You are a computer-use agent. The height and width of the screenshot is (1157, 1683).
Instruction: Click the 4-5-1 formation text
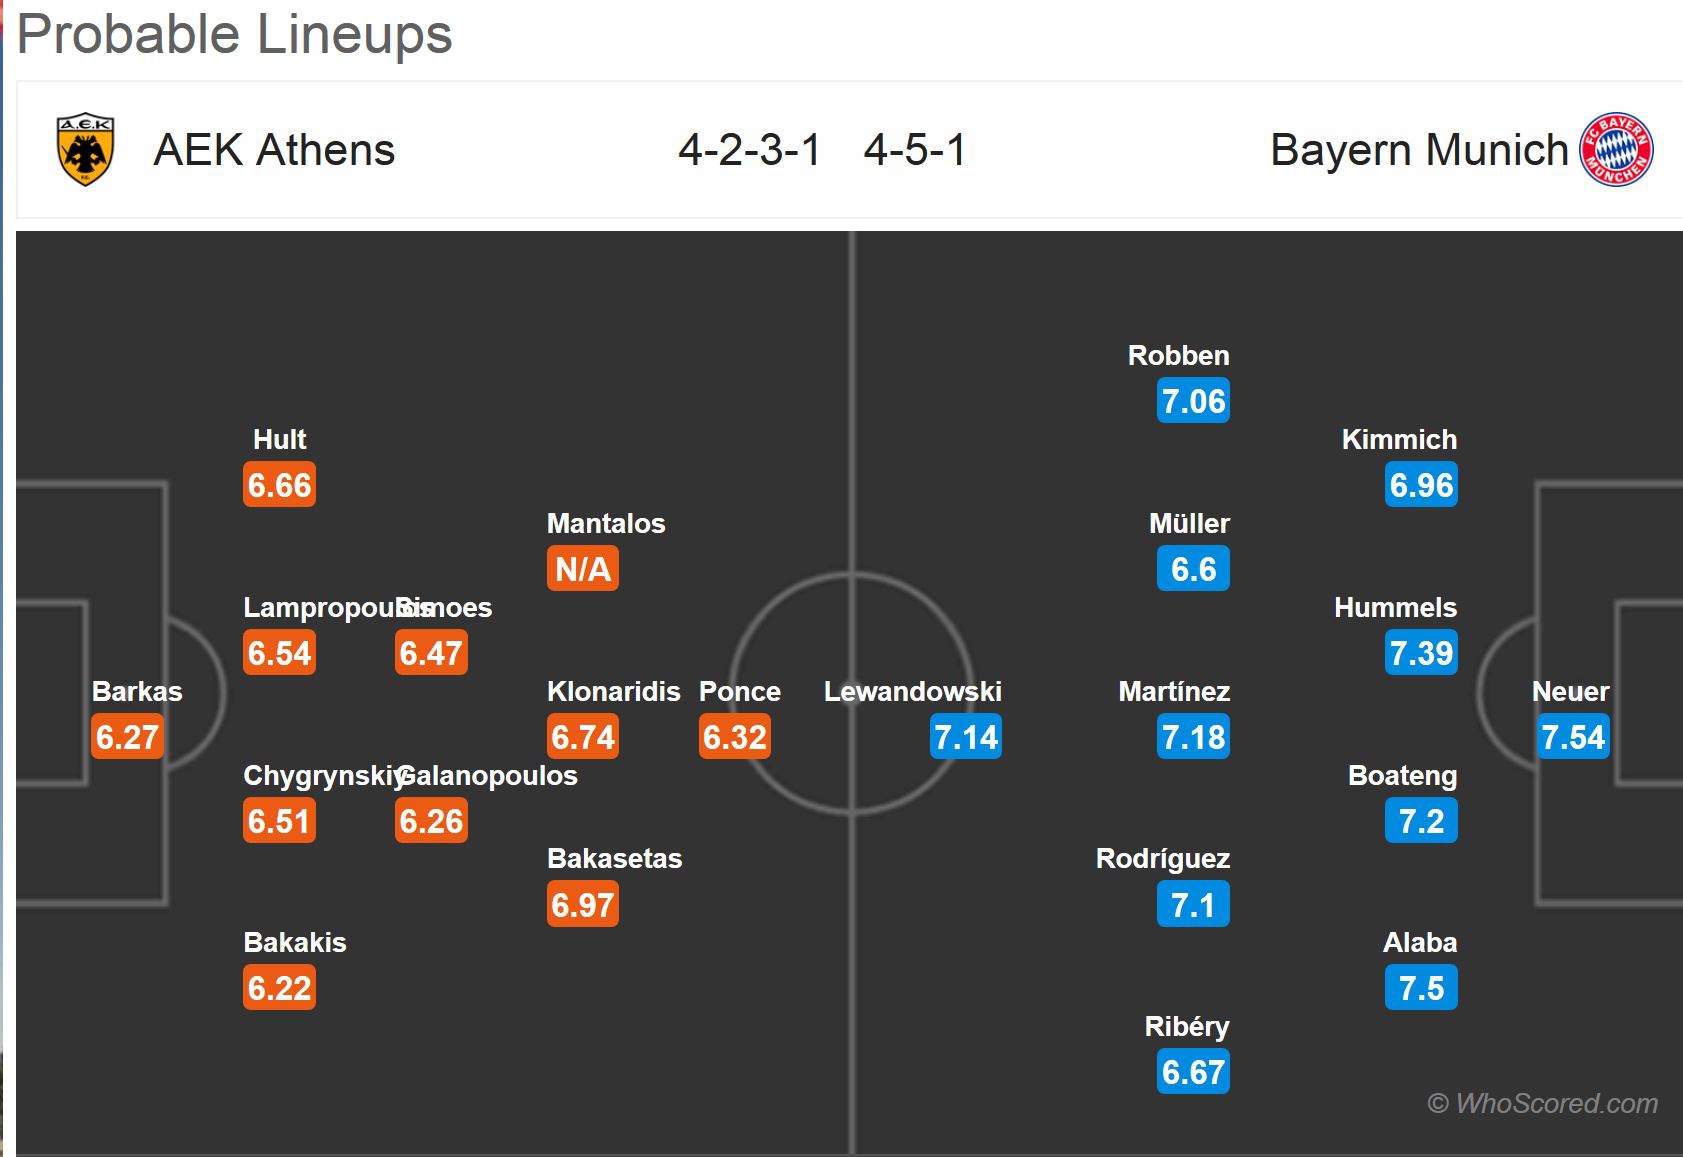[x=915, y=150]
